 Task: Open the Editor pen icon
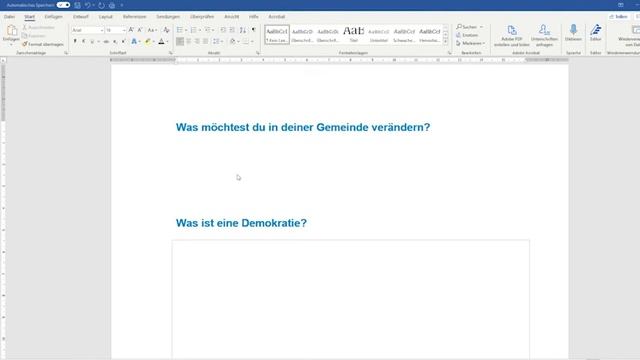click(x=596, y=29)
